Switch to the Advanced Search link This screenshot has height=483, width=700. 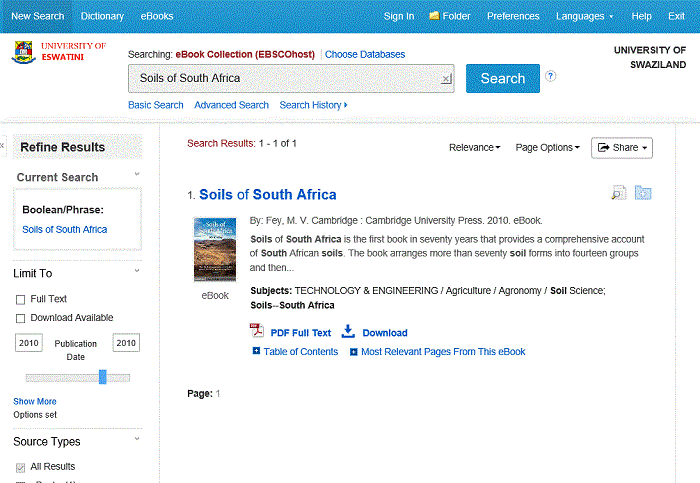pos(231,105)
